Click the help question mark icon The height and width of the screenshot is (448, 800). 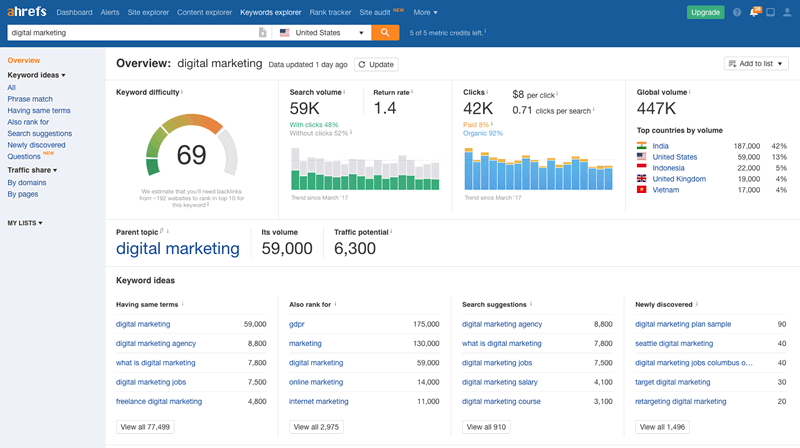737,12
